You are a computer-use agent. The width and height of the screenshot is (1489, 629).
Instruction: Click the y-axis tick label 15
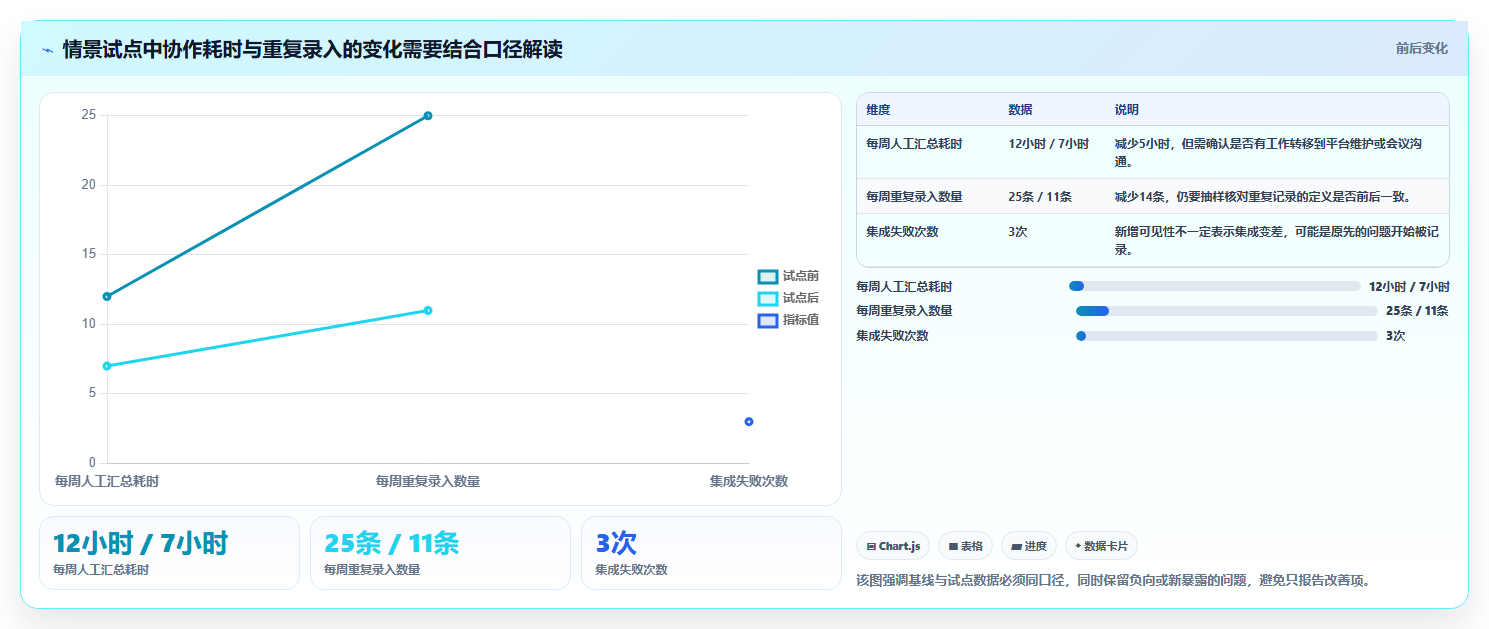(x=89, y=254)
